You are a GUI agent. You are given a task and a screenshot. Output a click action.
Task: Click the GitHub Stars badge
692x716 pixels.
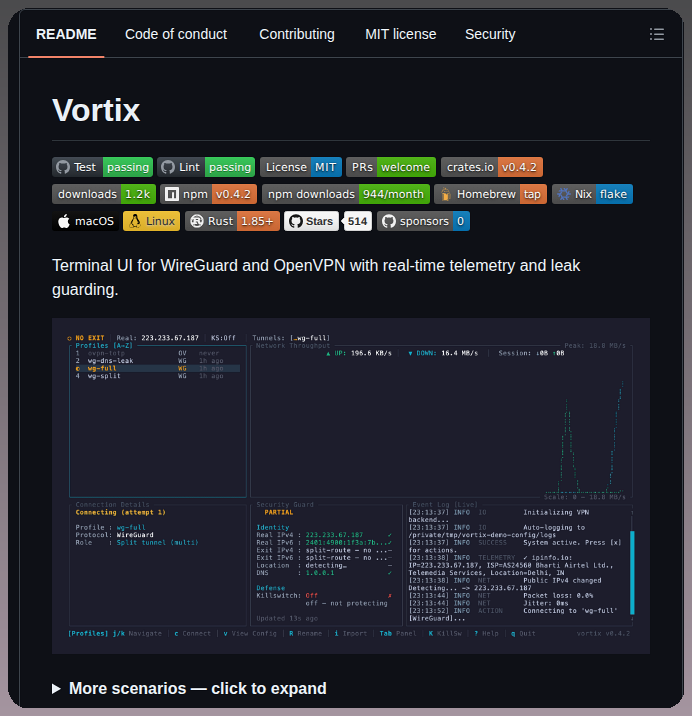[x=312, y=221]
